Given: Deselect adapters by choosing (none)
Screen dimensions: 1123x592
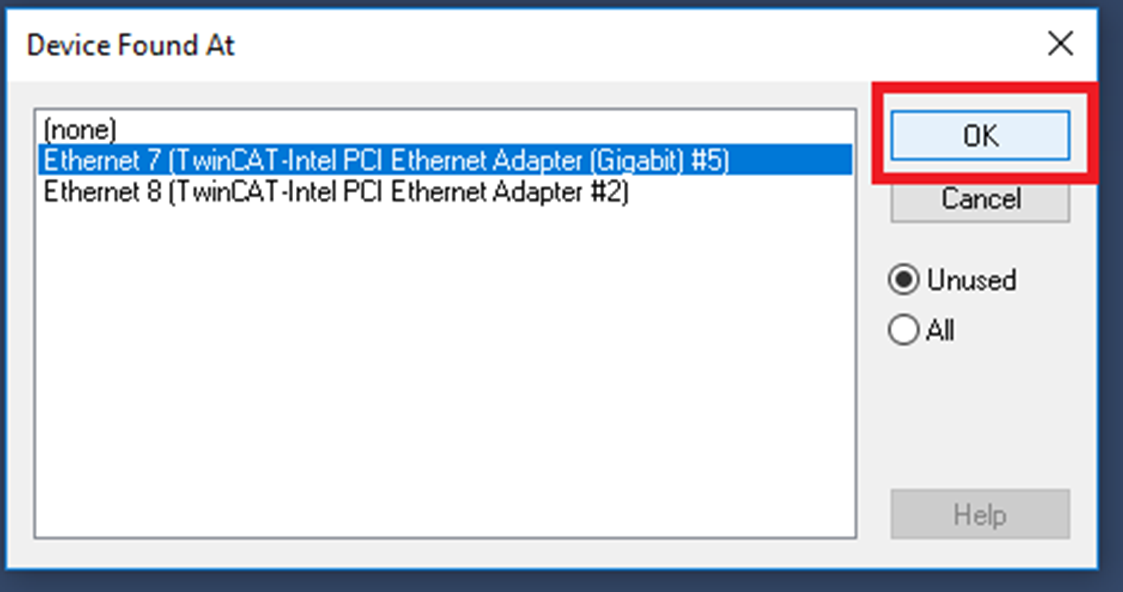Looking at the screenshot, I should (x=81, y=130).
